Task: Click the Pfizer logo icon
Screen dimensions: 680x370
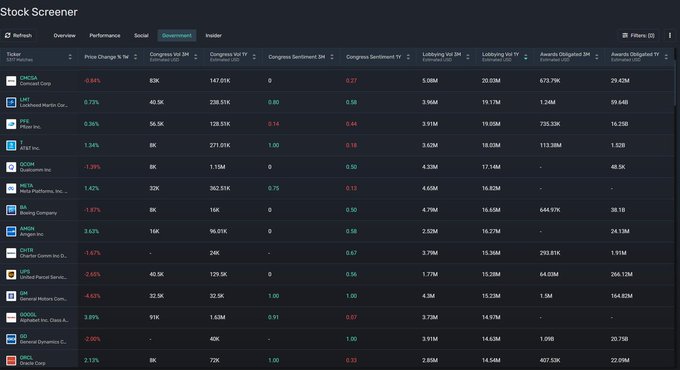Action: [x=11, y=124]
